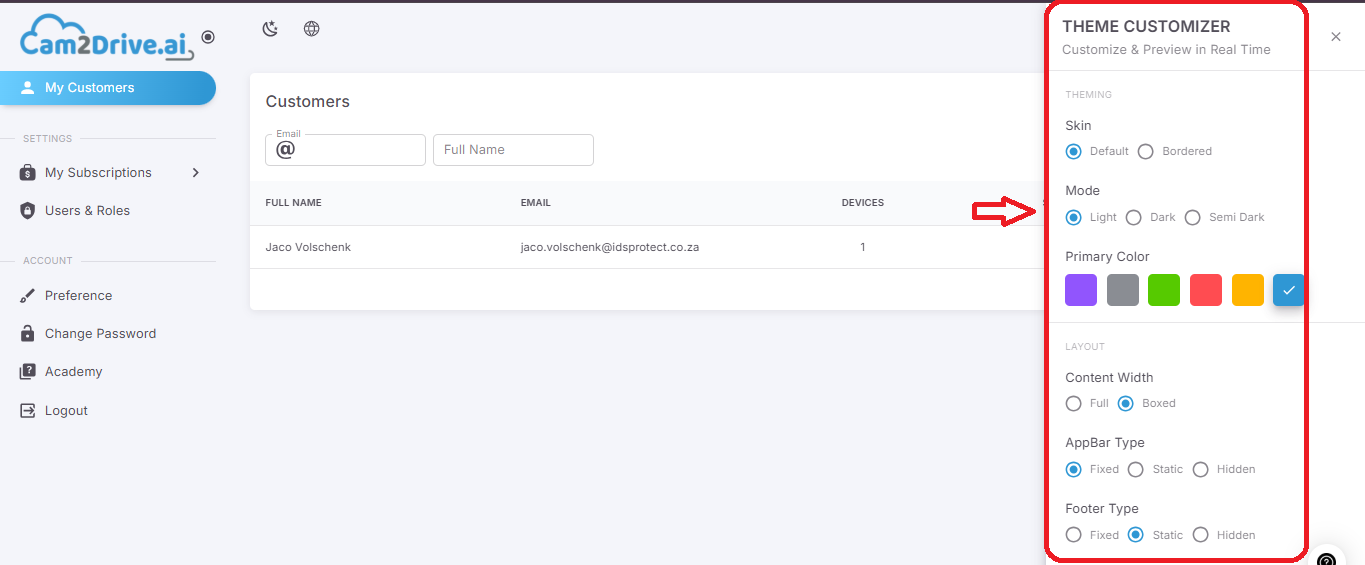Screen dimensions: 1365x565
Task: Click the Cam2Drive.ai logo
Action: [107, 38]
